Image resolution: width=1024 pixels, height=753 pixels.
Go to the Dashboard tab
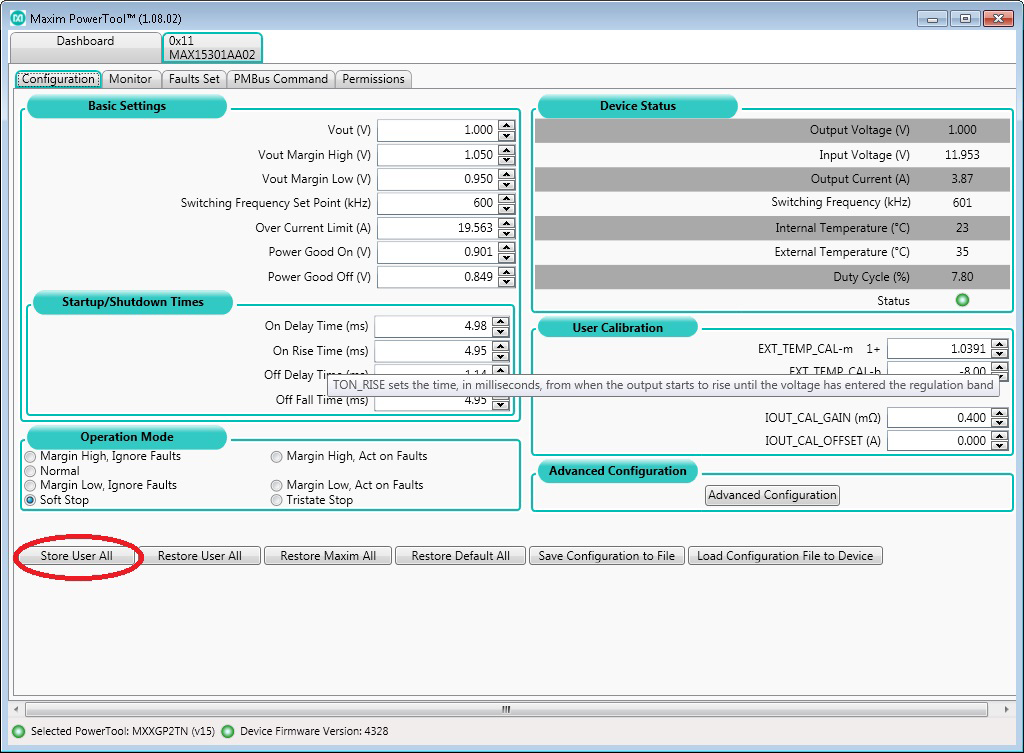point(86,41)
